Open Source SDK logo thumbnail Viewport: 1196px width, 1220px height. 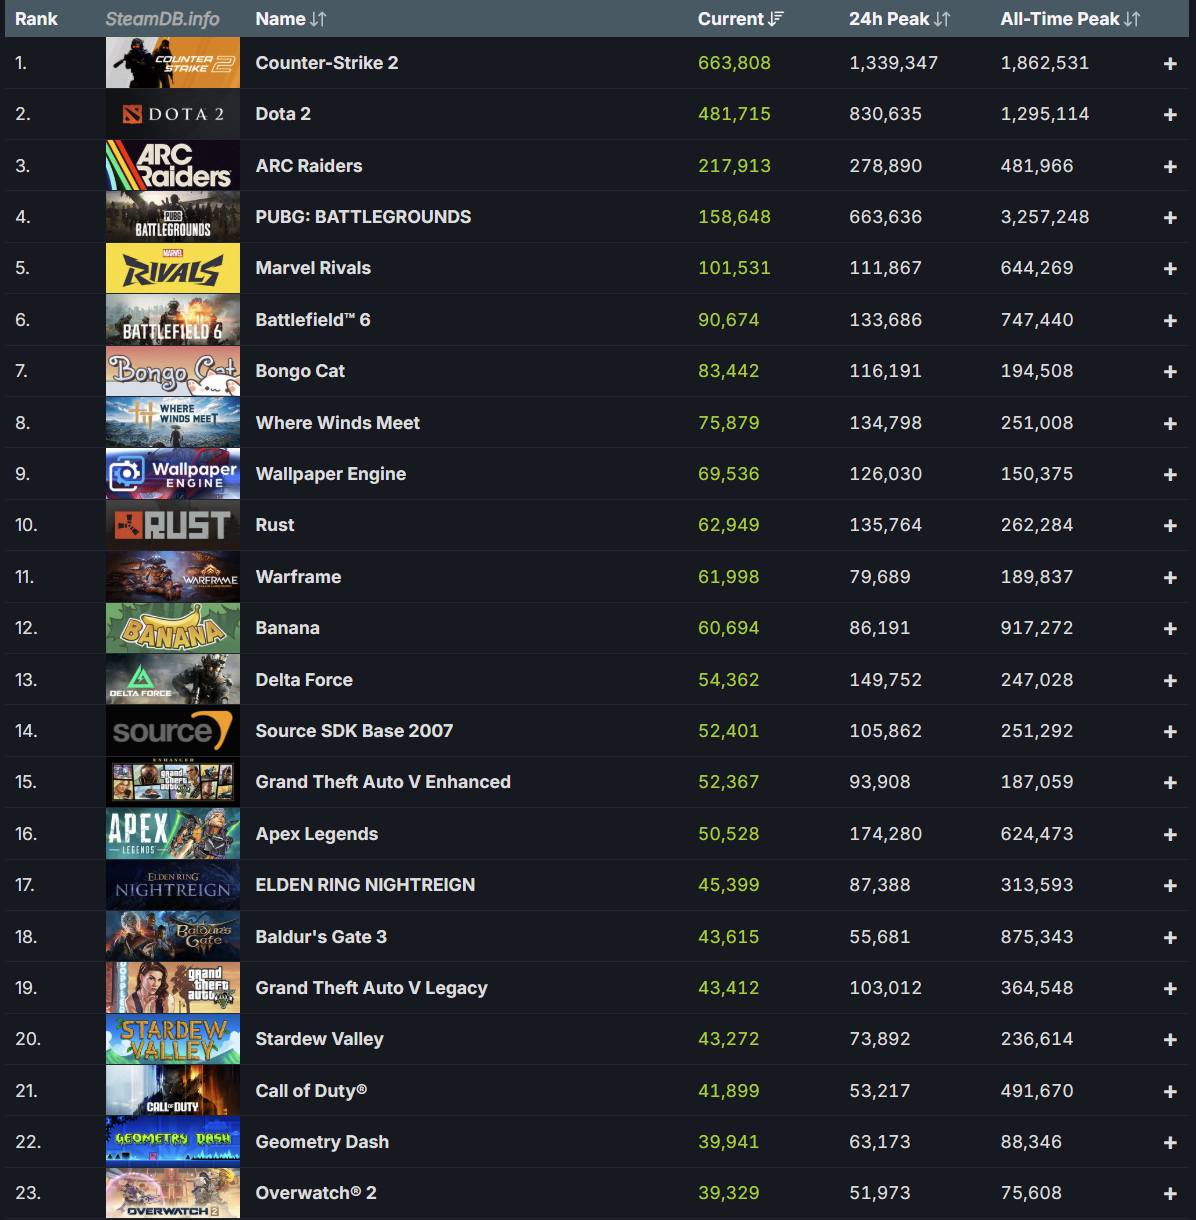(x=173, y=731)
